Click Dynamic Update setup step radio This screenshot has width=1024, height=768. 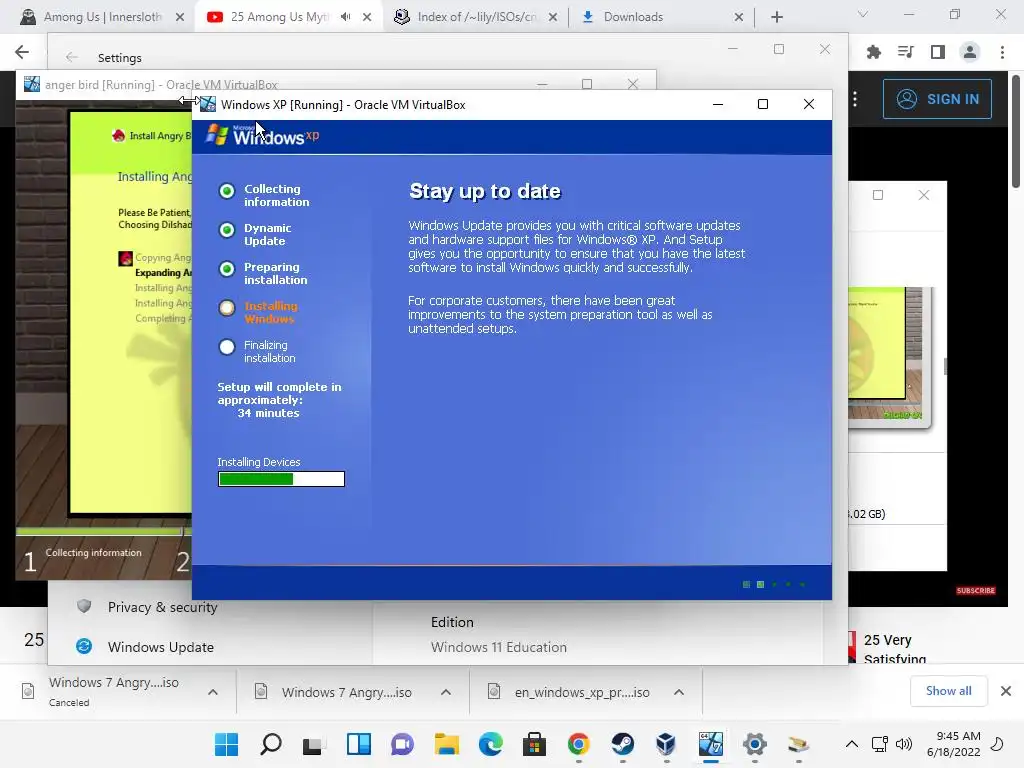tap(227, 230)
